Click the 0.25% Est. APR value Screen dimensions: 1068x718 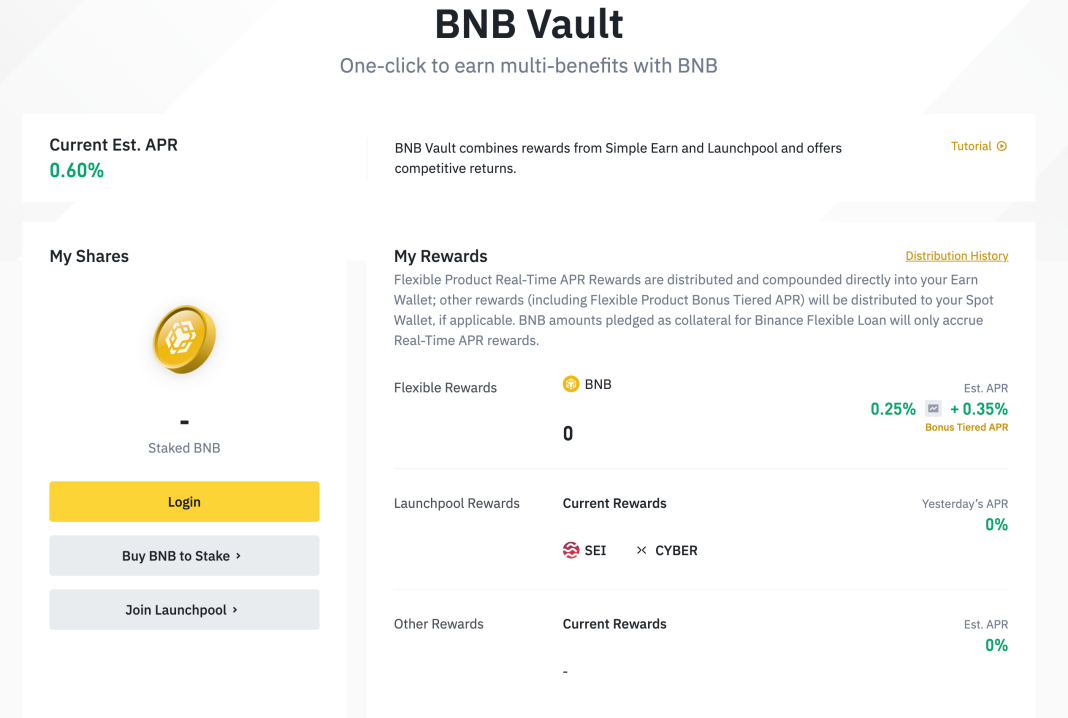(x=892, y=409)
